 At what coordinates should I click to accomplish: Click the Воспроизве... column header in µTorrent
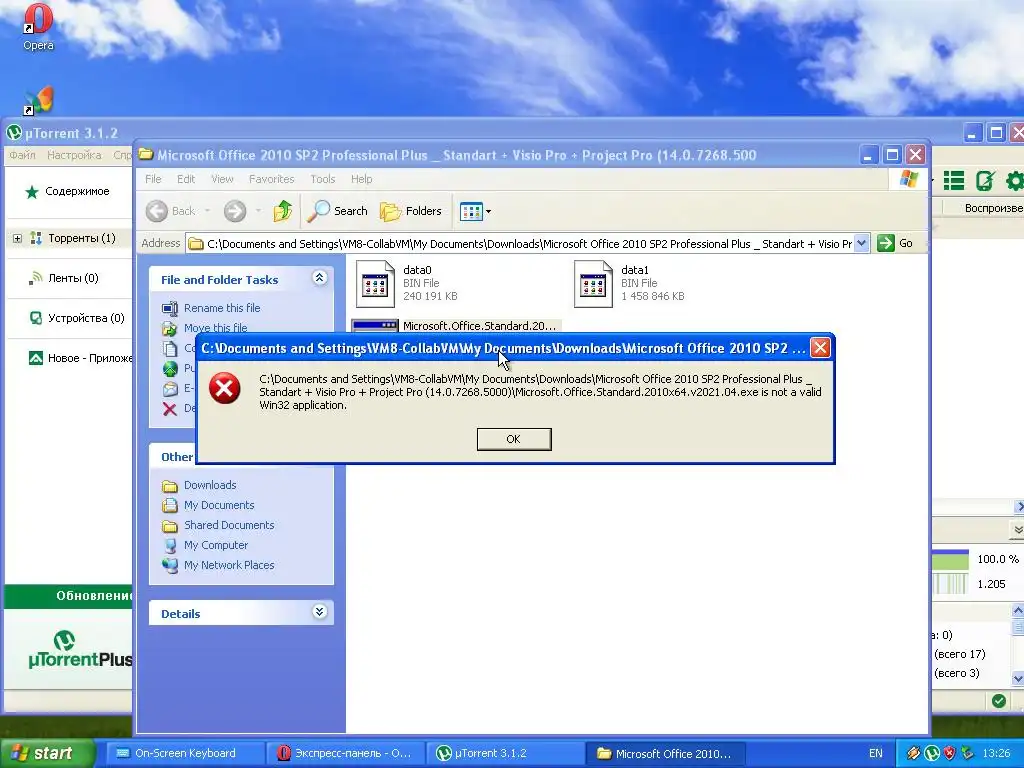(x=993, y=208)
